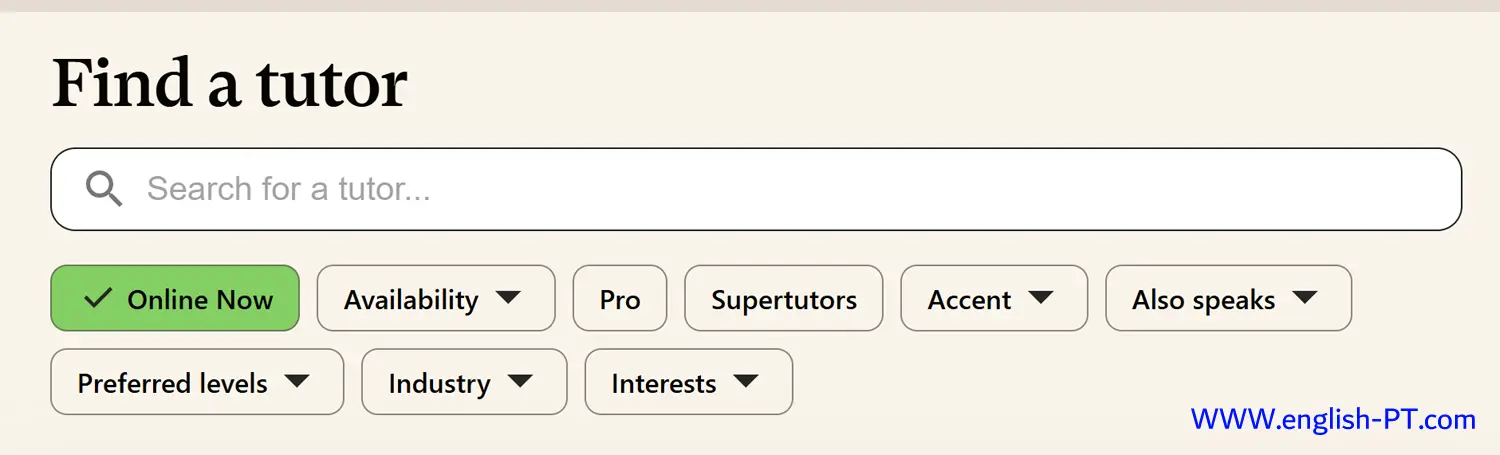
Task: Click the Industry filter's down arrow
Action: tap(520, 382)
